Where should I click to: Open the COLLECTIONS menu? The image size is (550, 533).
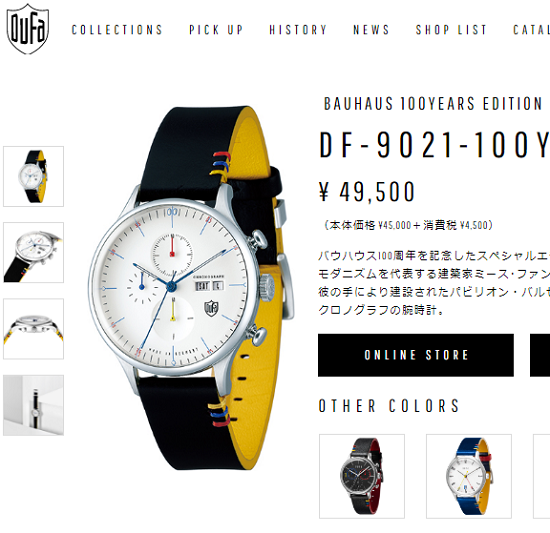[117, 30]
